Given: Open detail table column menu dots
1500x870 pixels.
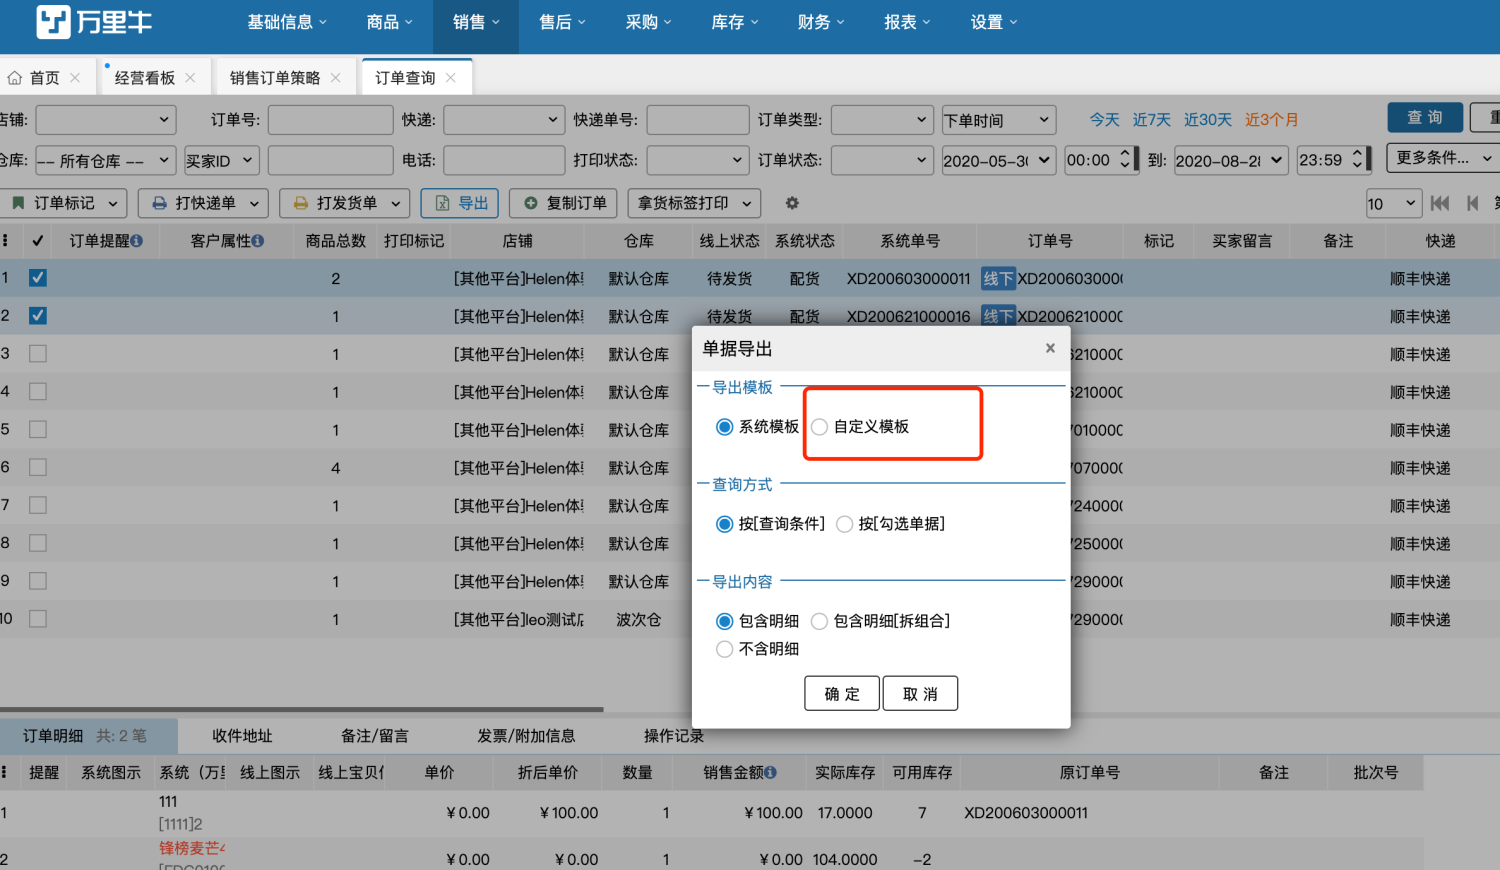Looking at the screenshot, I should (x=5, y=772).
